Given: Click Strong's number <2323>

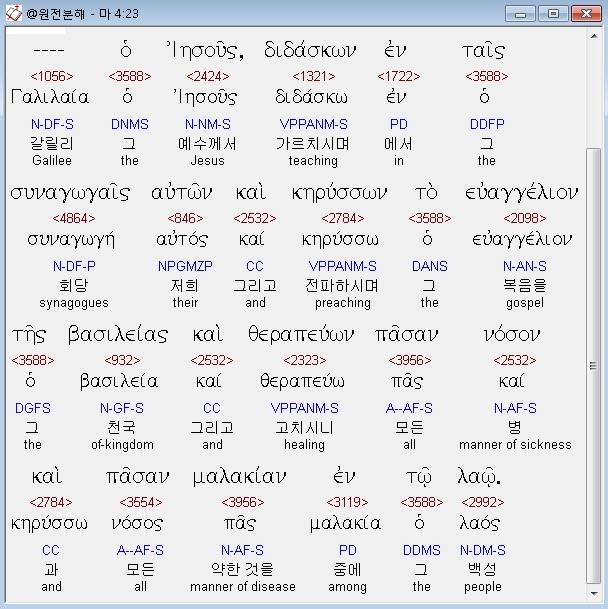Looking at the screenshot, I should point(305,360).
